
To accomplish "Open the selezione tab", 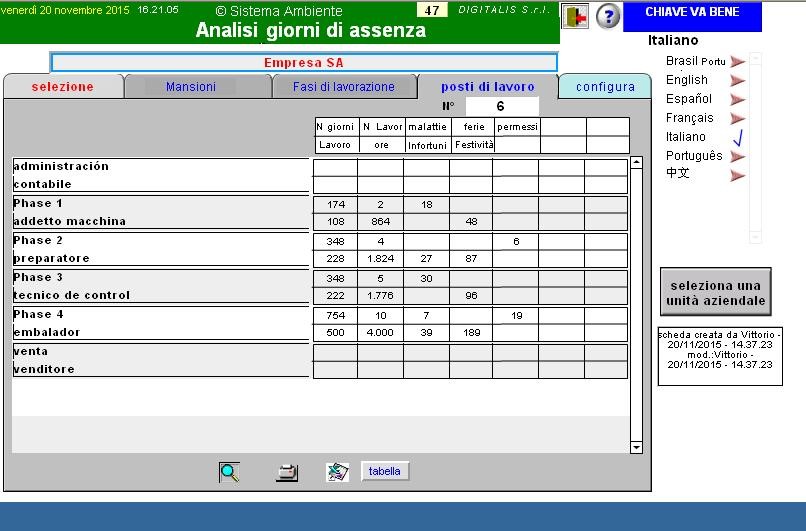I will (63, 86).
